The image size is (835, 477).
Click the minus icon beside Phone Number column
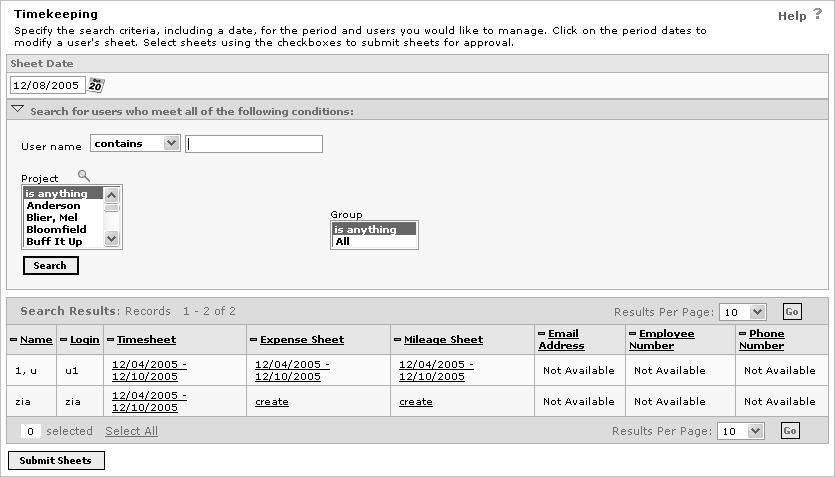(x=742, y=334)
